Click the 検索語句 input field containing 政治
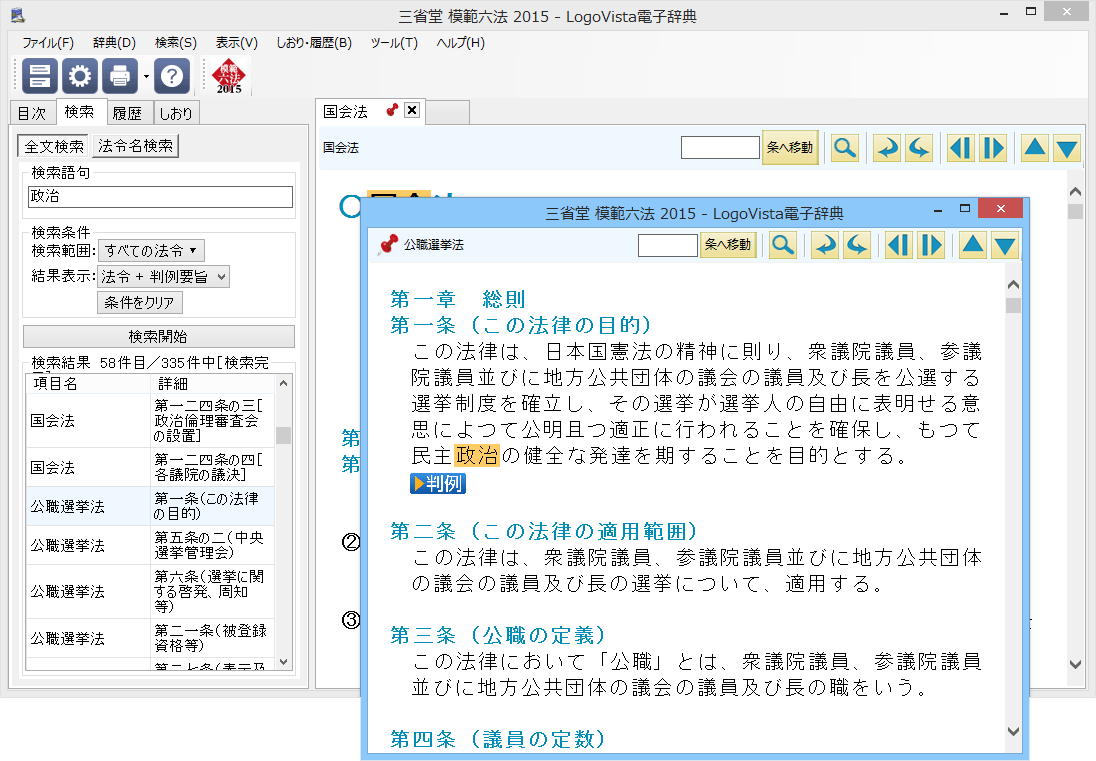Screen dimensions: 1096x761 click(160, 197)
